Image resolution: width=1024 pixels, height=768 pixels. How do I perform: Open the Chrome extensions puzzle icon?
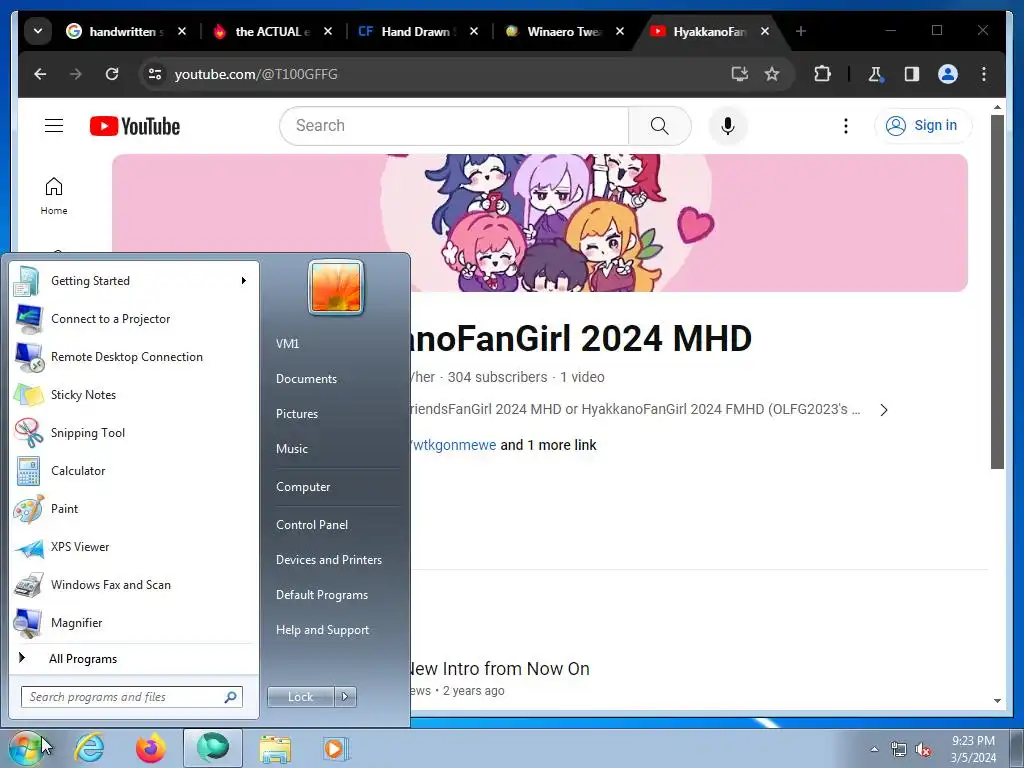(x=822, y=74)
